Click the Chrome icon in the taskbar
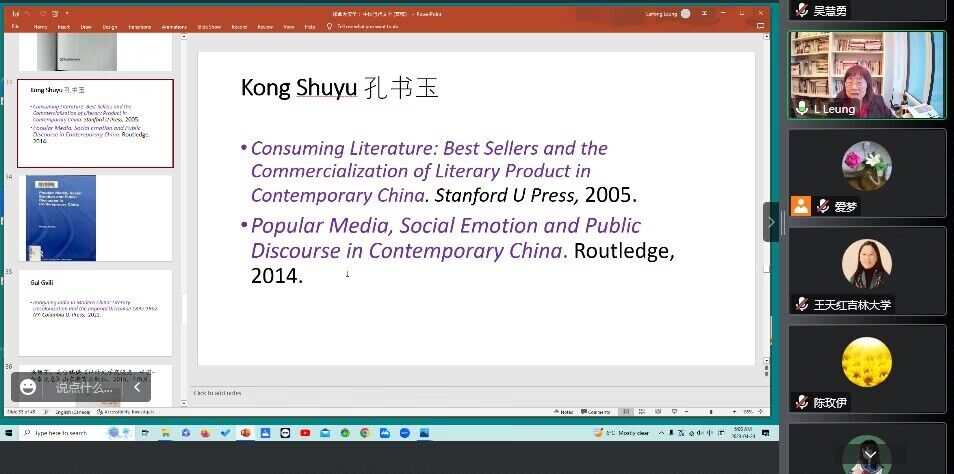The image size is (954, 474). (364, 432)
